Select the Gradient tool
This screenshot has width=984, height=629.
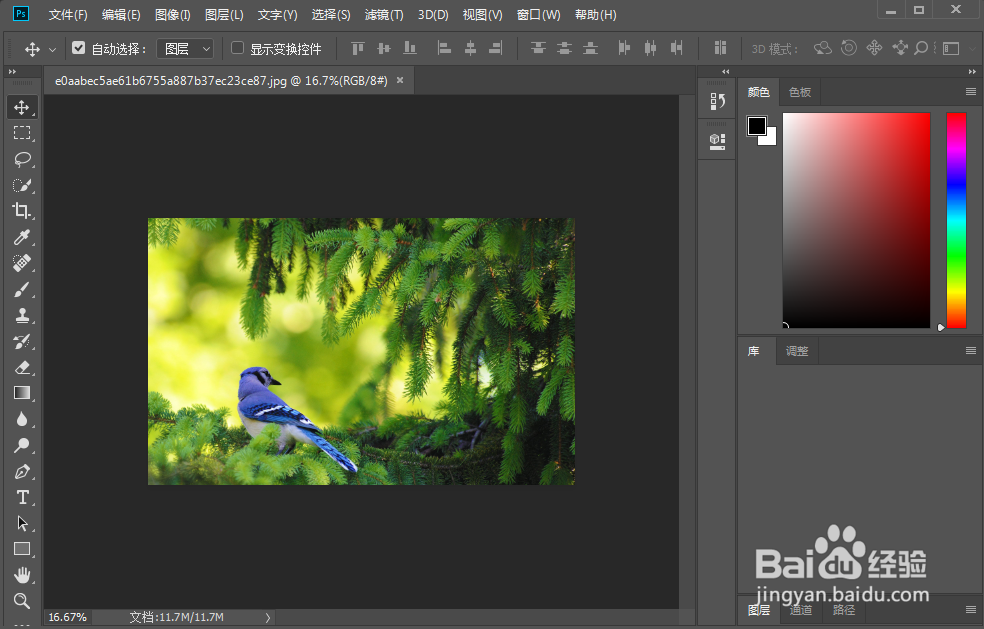pyautogui.click(x=22, y=393)
